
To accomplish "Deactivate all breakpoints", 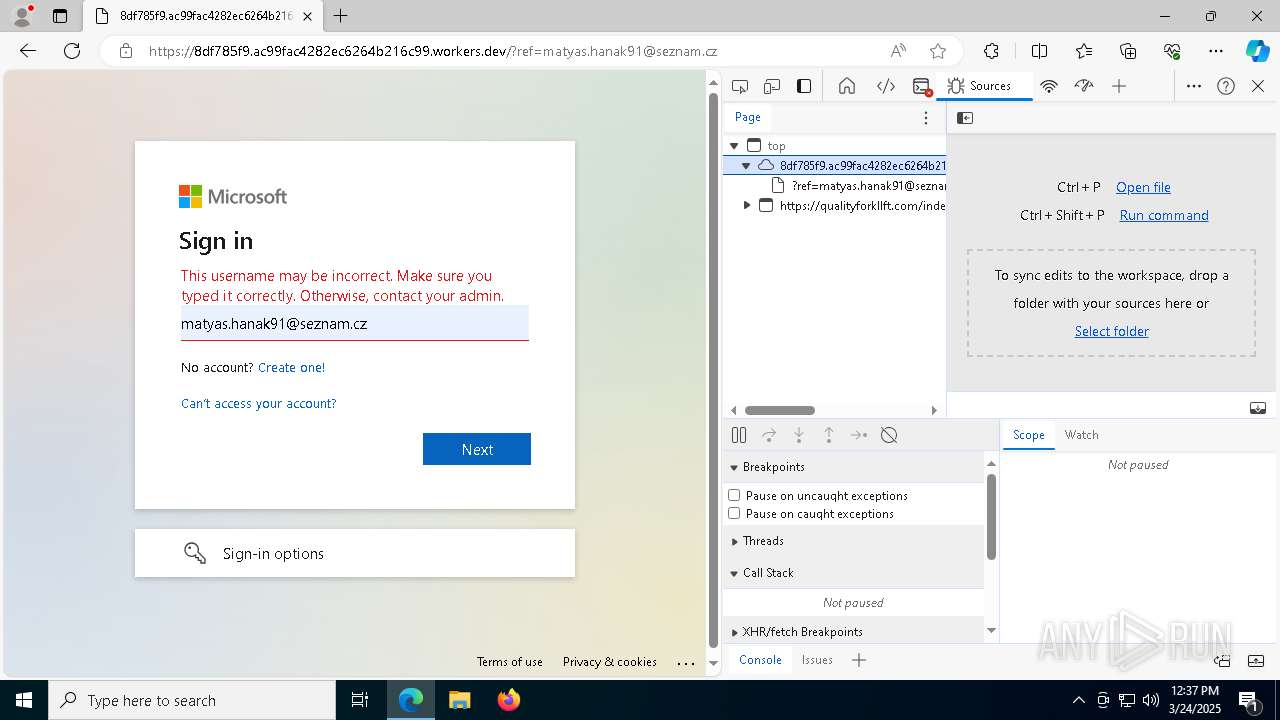I will (x=889, y=435).
